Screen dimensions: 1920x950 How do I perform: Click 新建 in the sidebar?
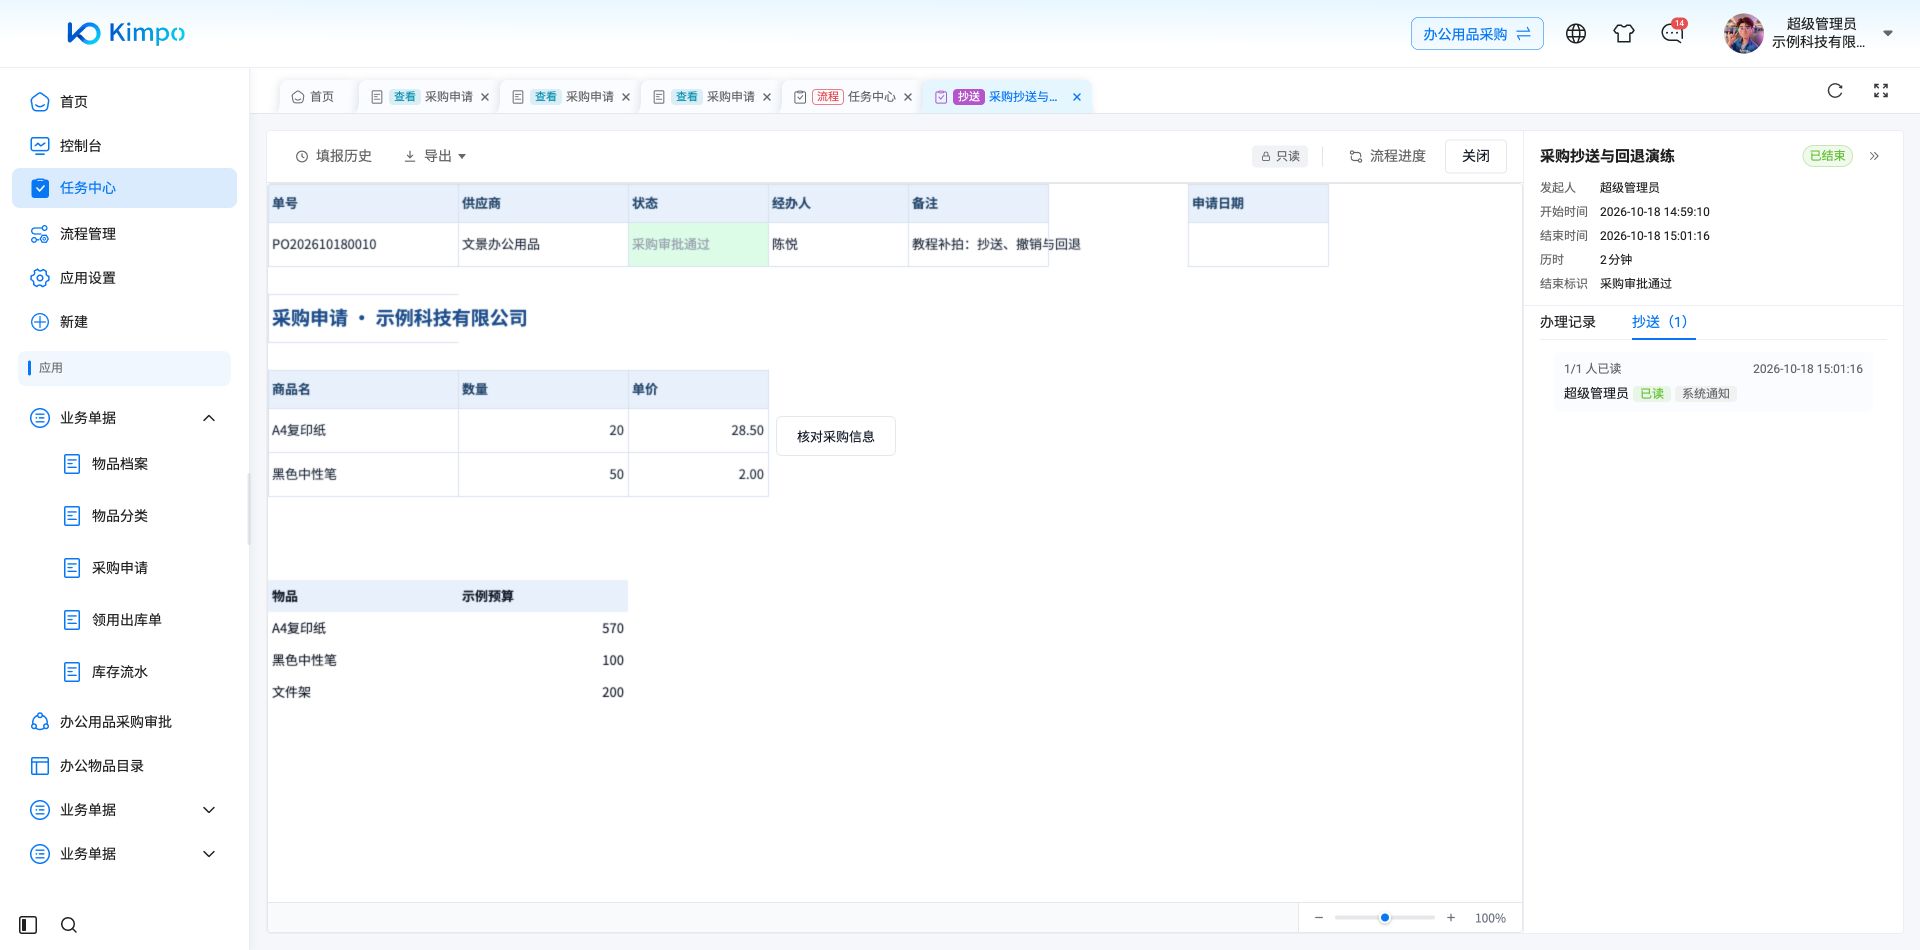pyautogui.click(x=124, y=322)
